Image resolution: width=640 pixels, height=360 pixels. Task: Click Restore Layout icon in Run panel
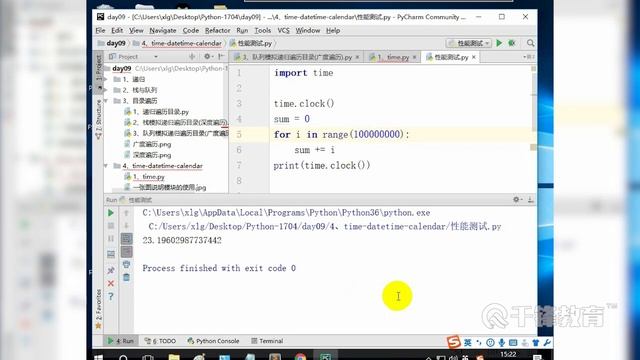[x=111, y=254]
